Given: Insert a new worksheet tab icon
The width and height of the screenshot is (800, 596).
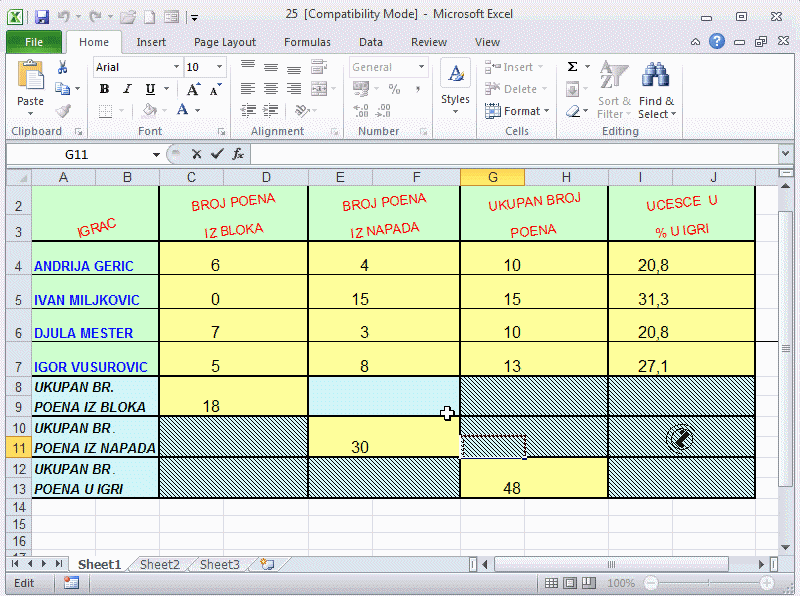Looking at the screenshot, I should click(x=267, y=564).
